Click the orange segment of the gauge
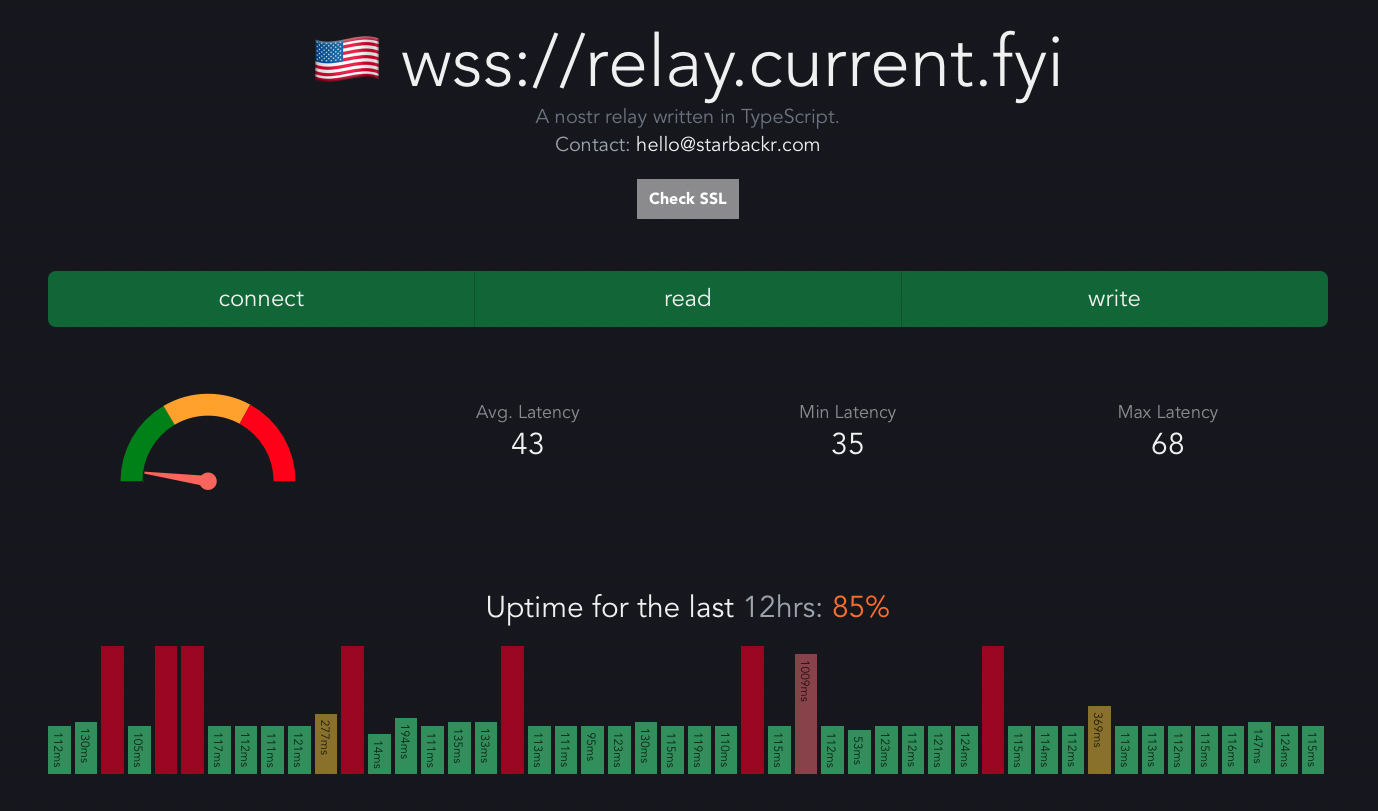 (x=206, y=405)
